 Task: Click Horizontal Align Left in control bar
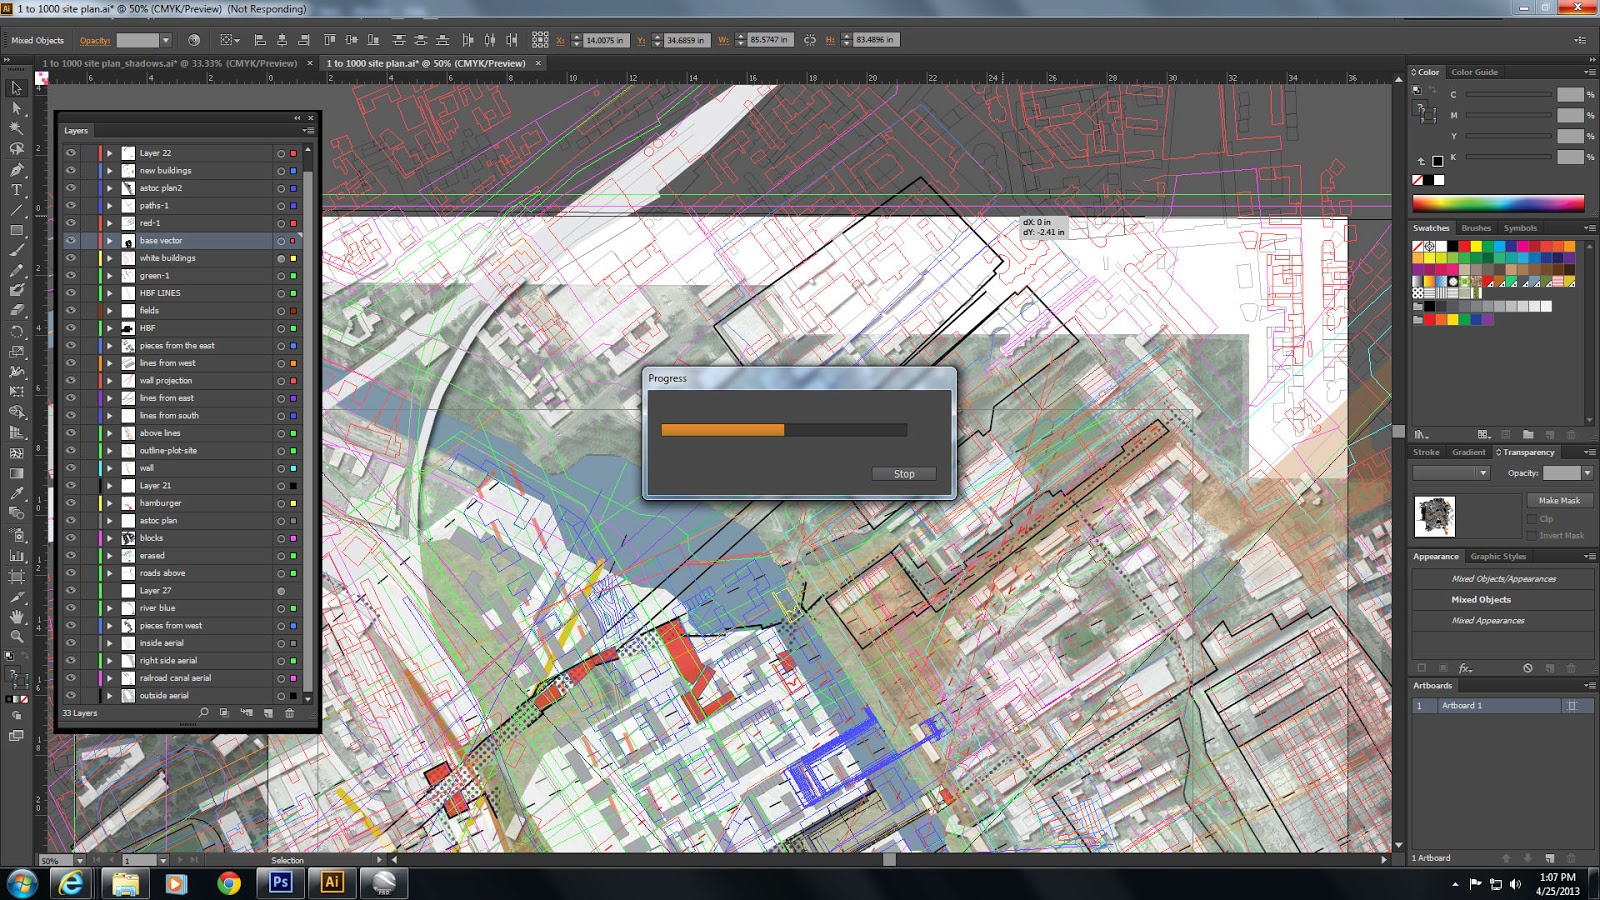[x=260, y=40]
